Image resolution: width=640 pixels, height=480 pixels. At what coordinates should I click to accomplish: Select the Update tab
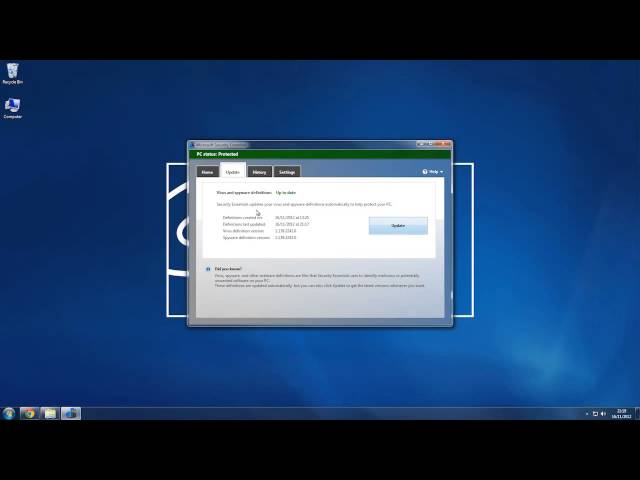coord(233,171)
